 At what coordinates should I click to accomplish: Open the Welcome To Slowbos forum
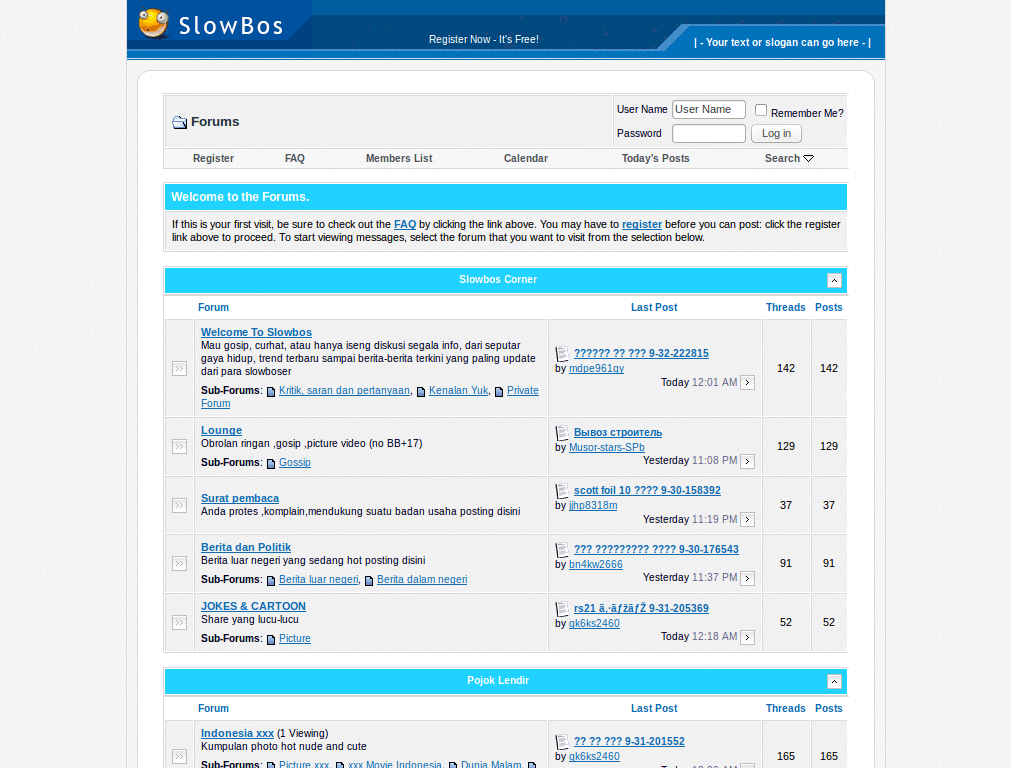point(257,332)
